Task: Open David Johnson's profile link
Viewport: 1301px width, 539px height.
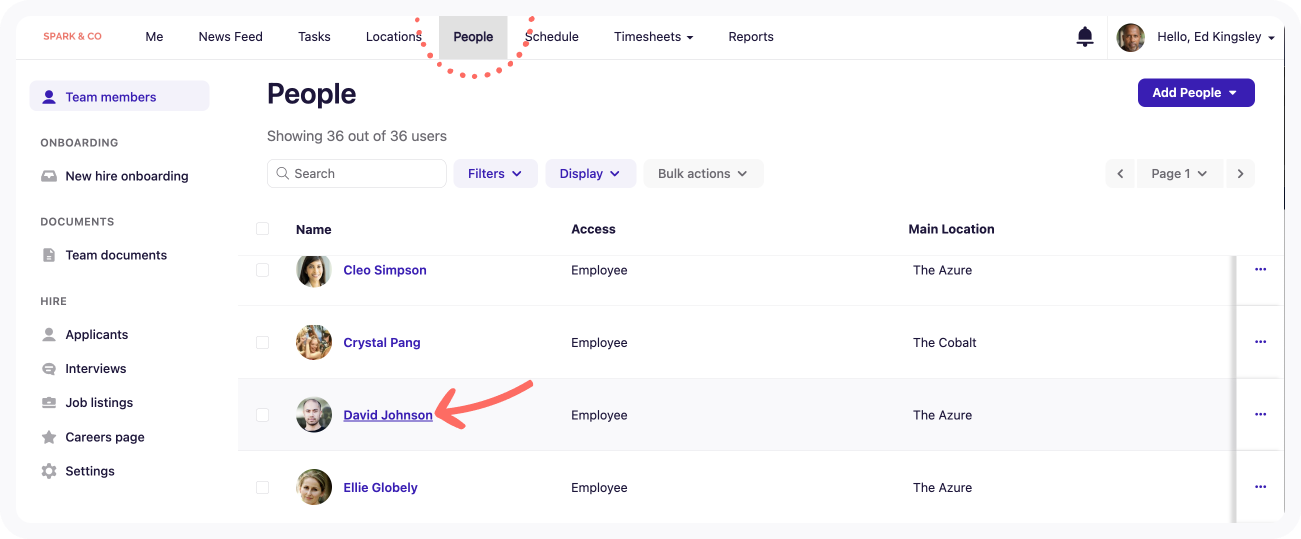Action: tap(388, 415)
